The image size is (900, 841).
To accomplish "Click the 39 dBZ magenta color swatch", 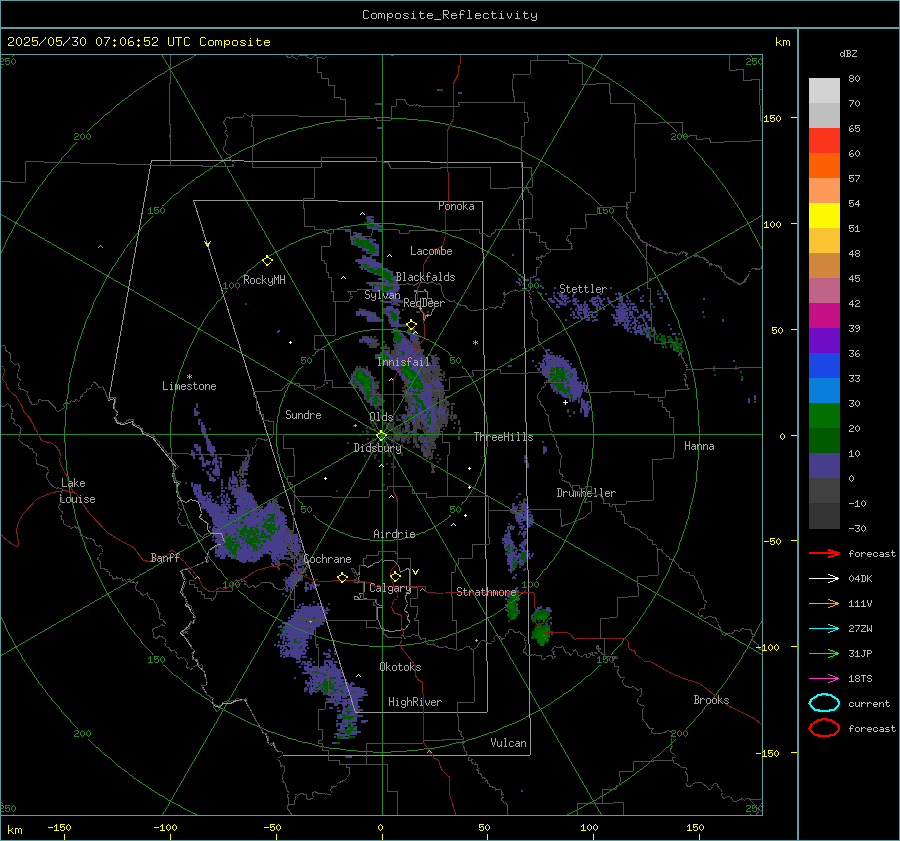I will click(x=824, y=315).
